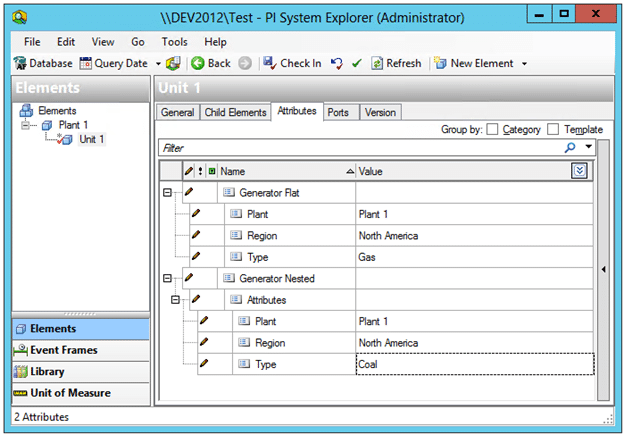The height and width of the screenshot is (435, 624).
Task: Select the Coal value cell
Action: [x=474, y=364]
